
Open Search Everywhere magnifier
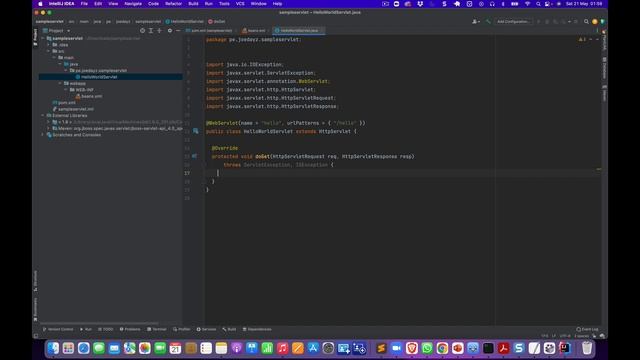586,21
